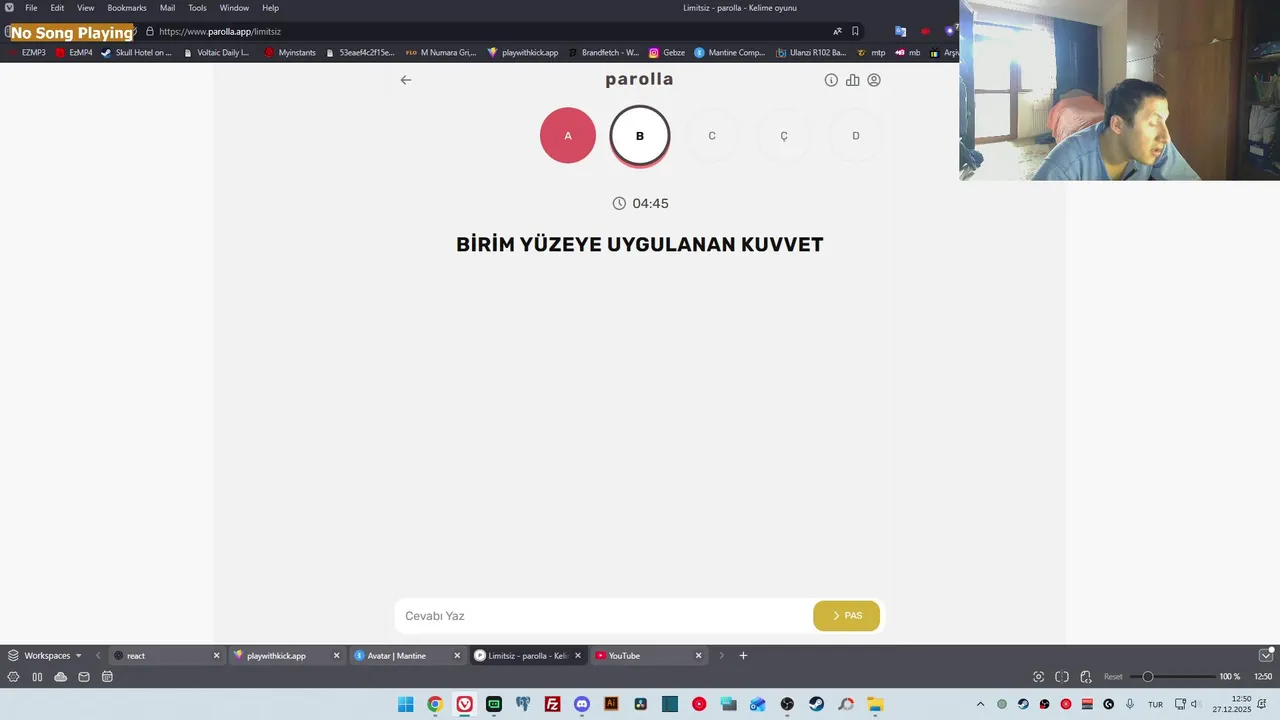Focus the Cevabı Yaz answer field
This screenshot has height=720, width=1280.
[x=604, y=616]
